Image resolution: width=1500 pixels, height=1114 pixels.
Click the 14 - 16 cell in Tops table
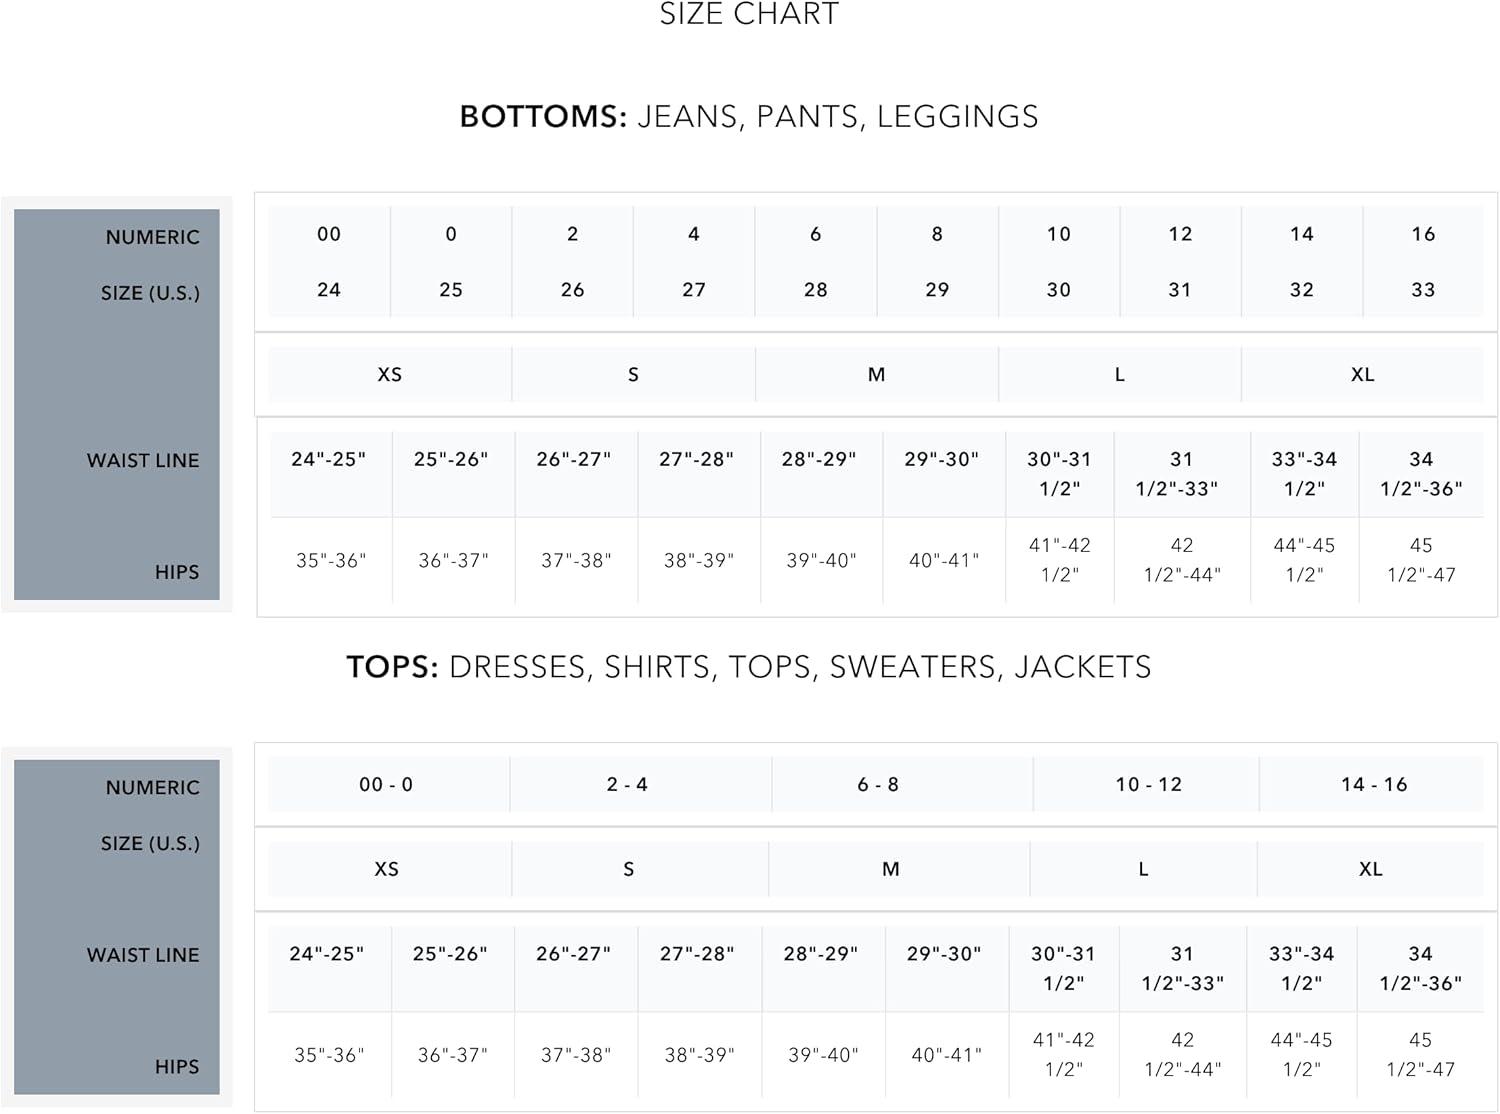[1374, 785]
